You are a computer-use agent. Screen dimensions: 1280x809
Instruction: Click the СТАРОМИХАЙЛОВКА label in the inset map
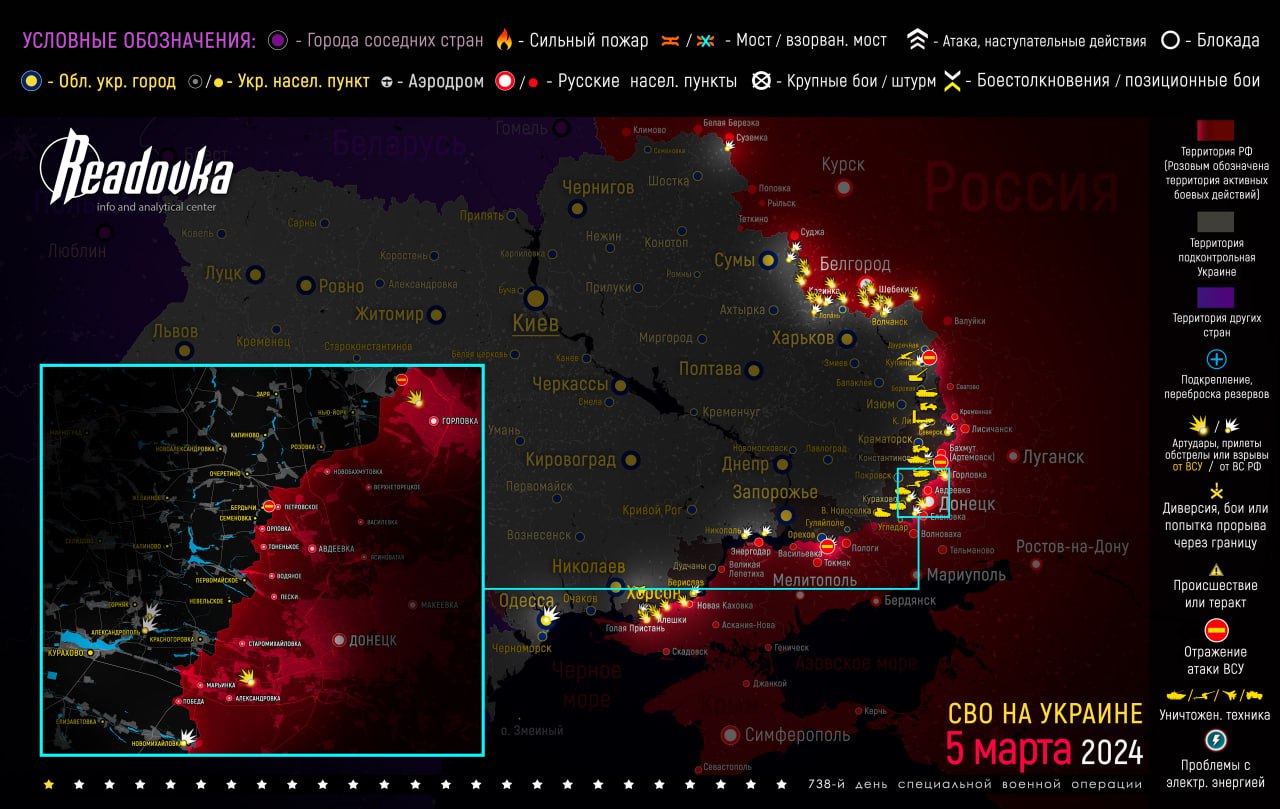click(275, 644)
